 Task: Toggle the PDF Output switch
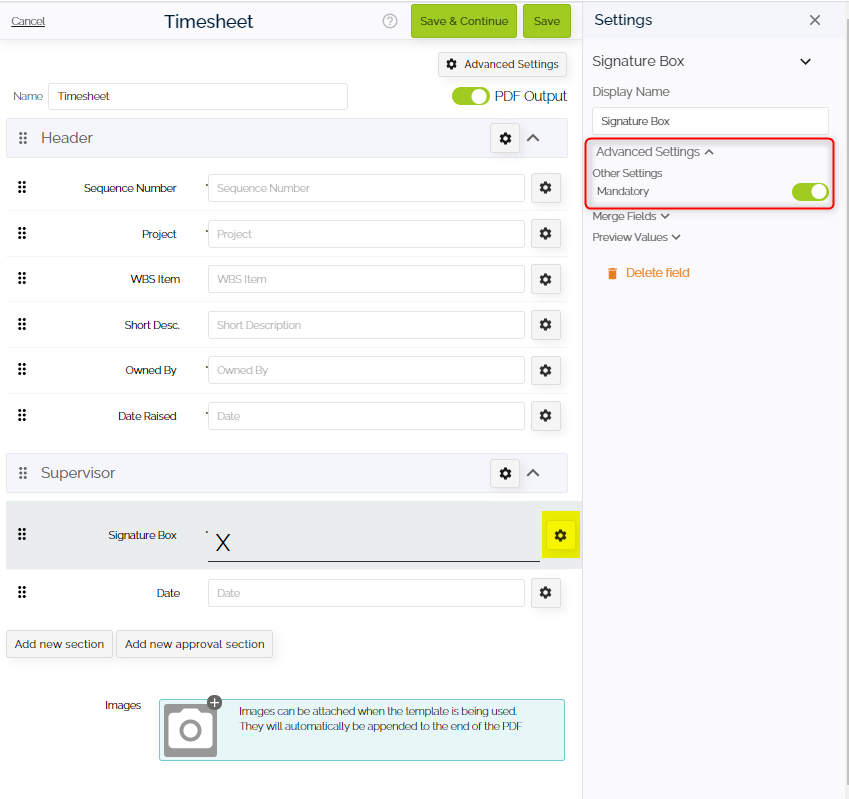click(471, 96)
